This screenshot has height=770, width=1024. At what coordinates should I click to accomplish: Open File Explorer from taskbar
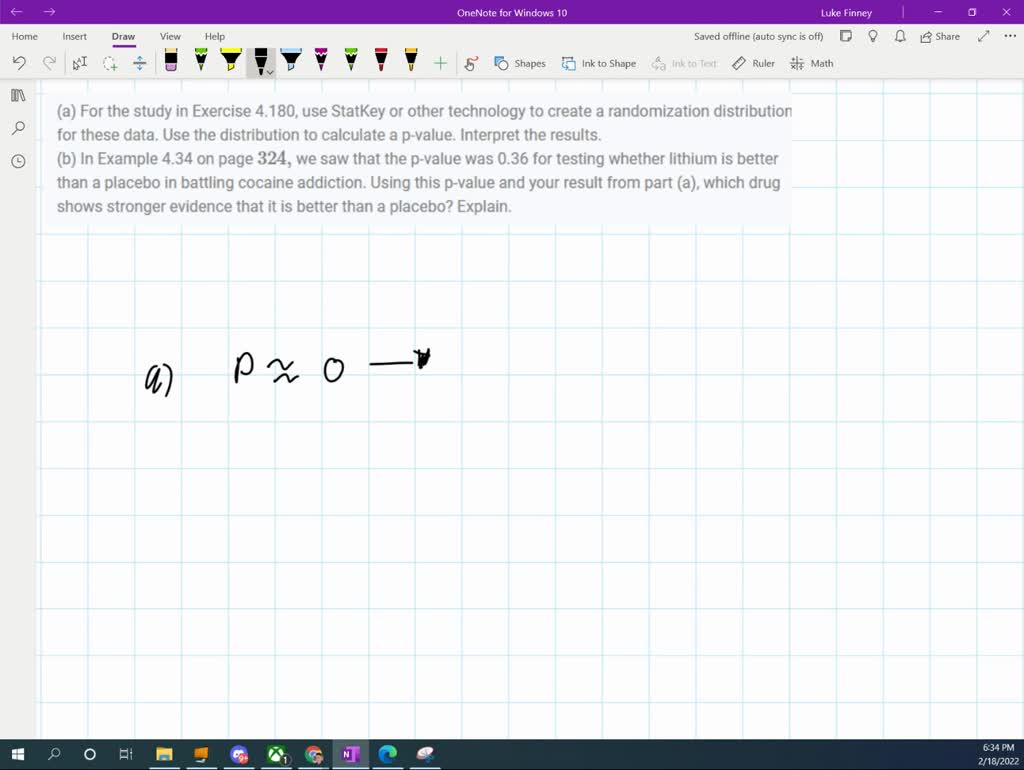point(164,754)
